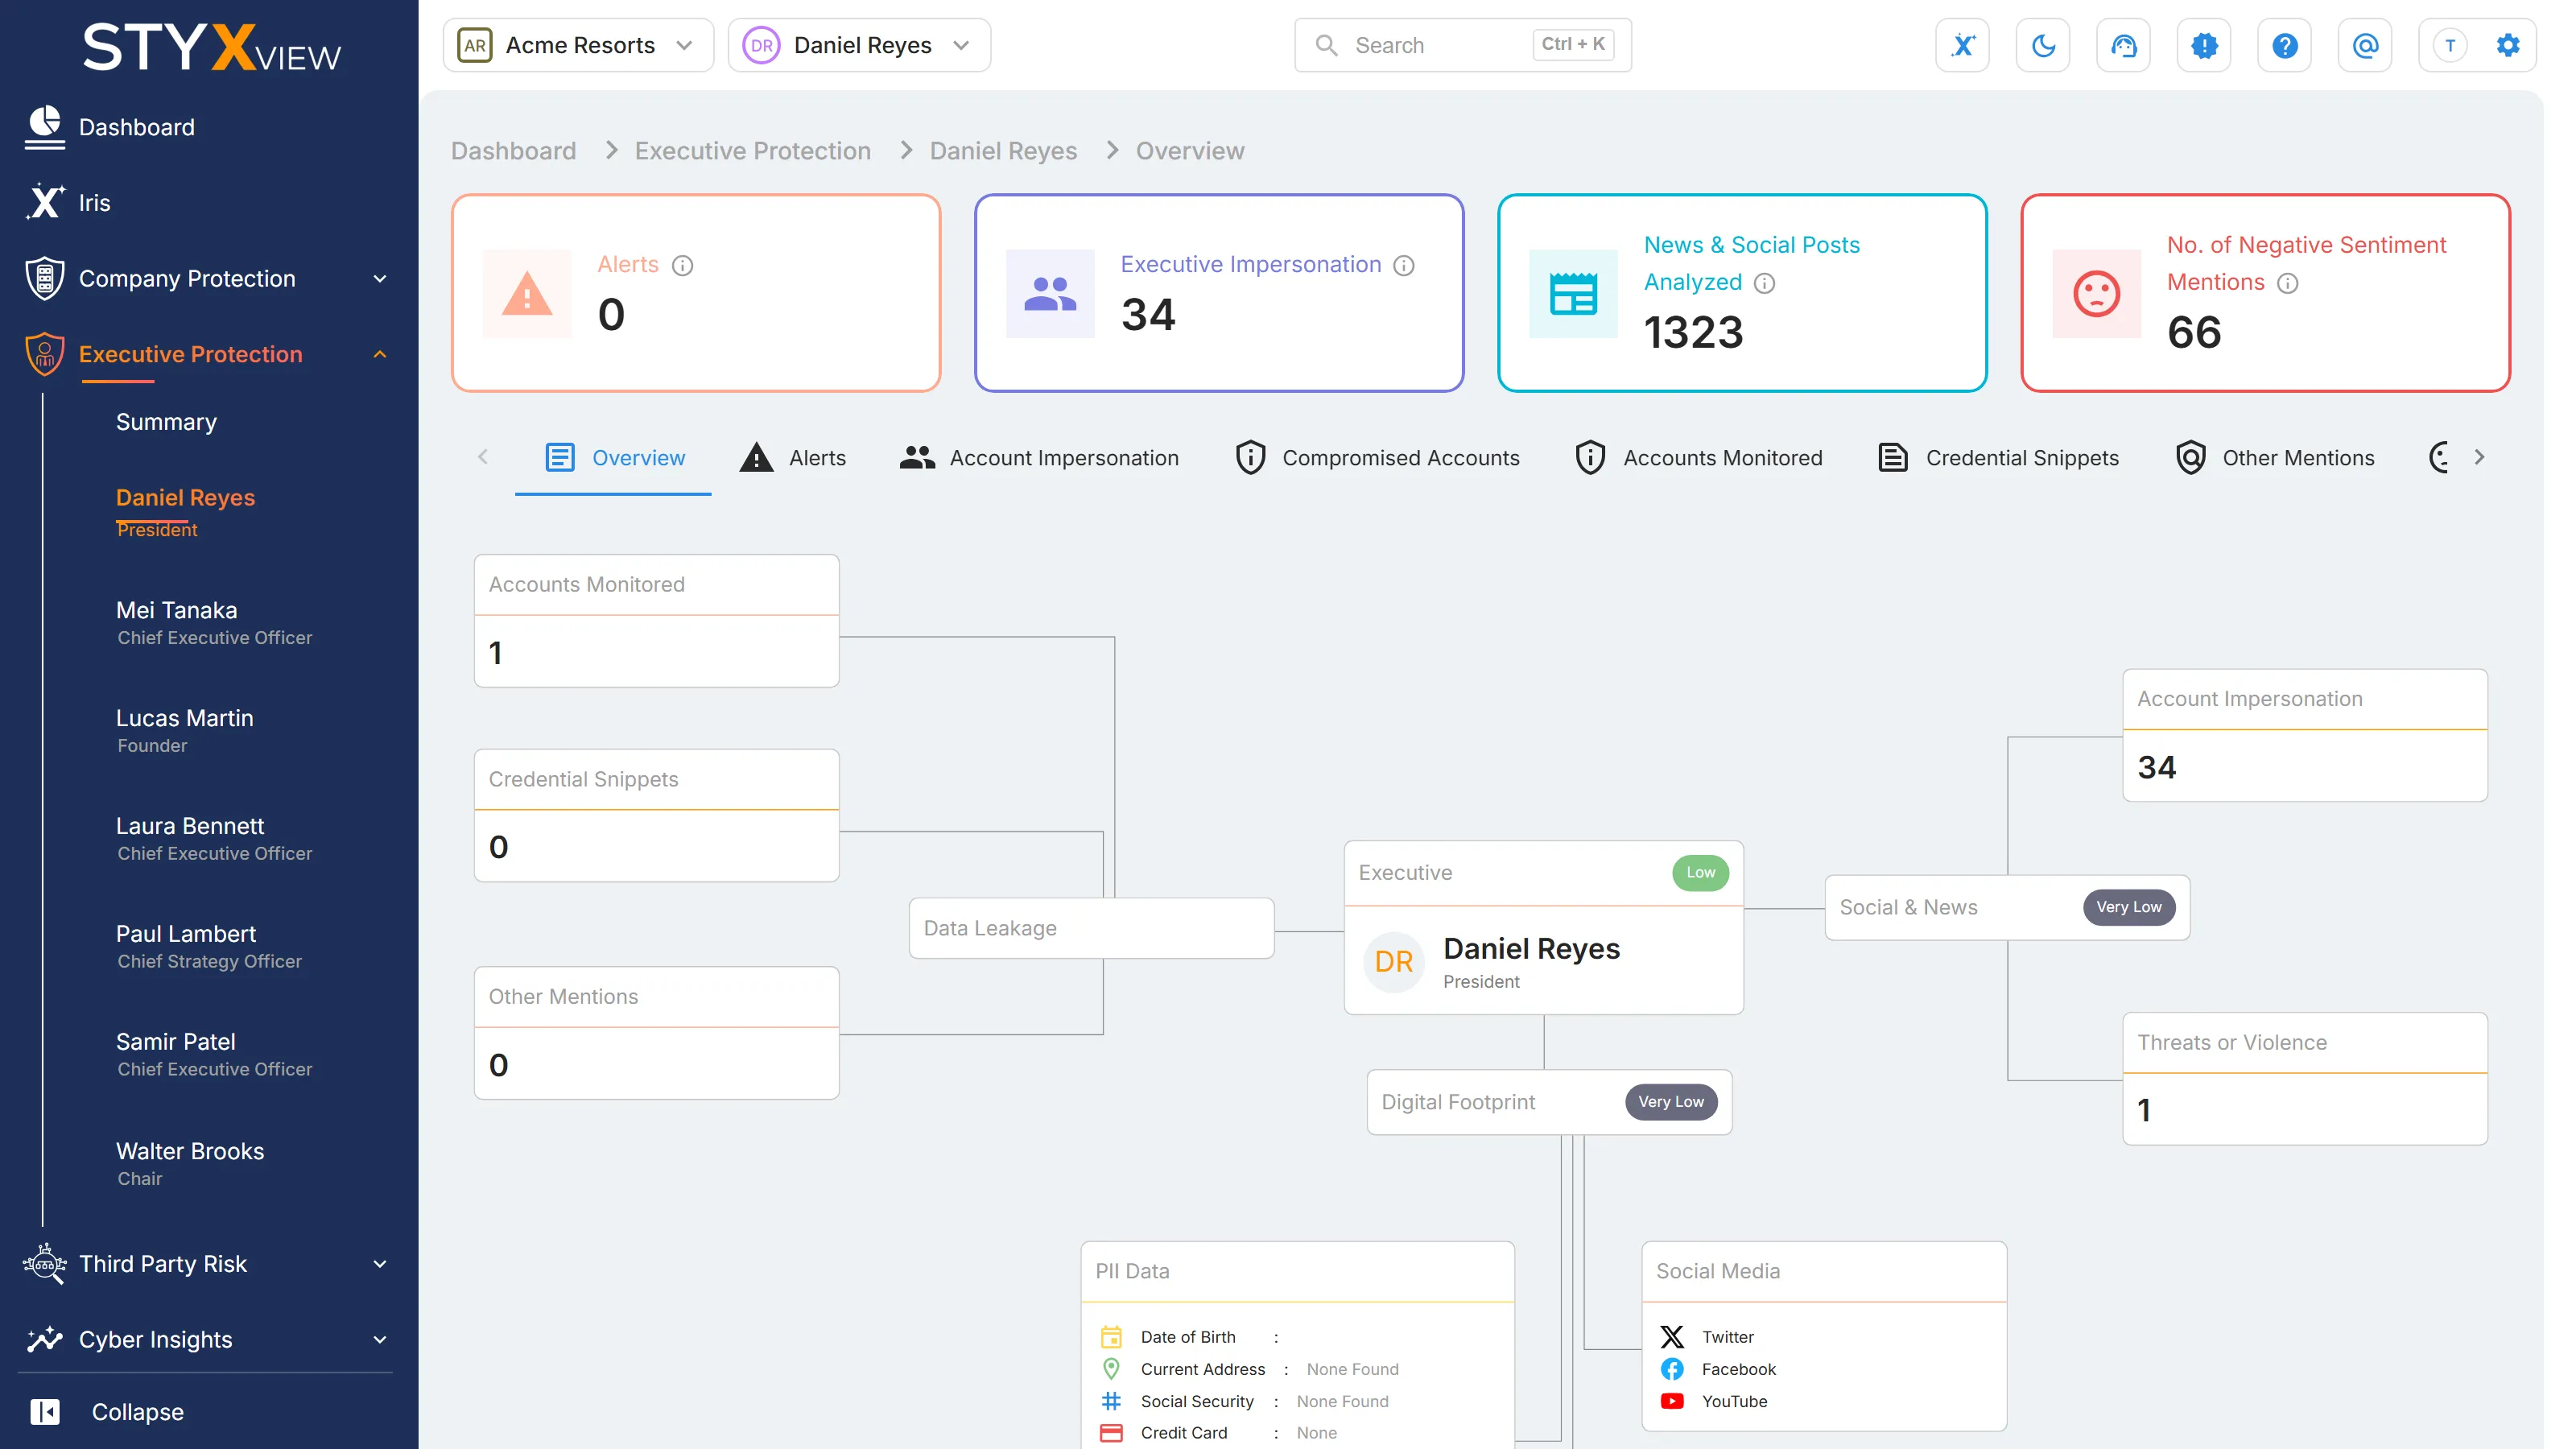This screenshot has height=1449, width=2576.
Task: Click the Executive Protection breadcrumb link
Action: pyautogui.click(x=752, y=151)
